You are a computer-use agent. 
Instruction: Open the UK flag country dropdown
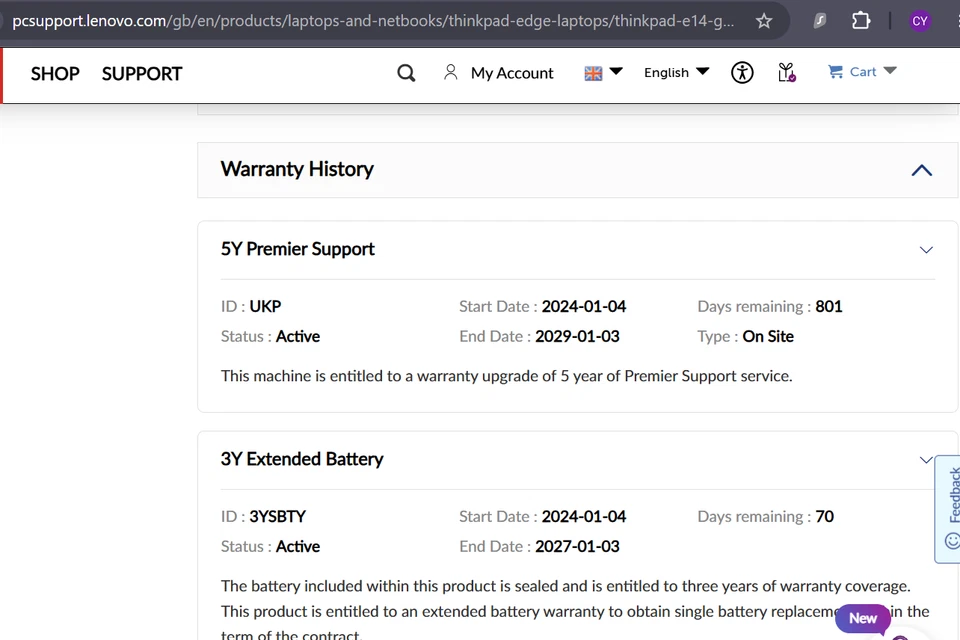click(x=603, y=73)
